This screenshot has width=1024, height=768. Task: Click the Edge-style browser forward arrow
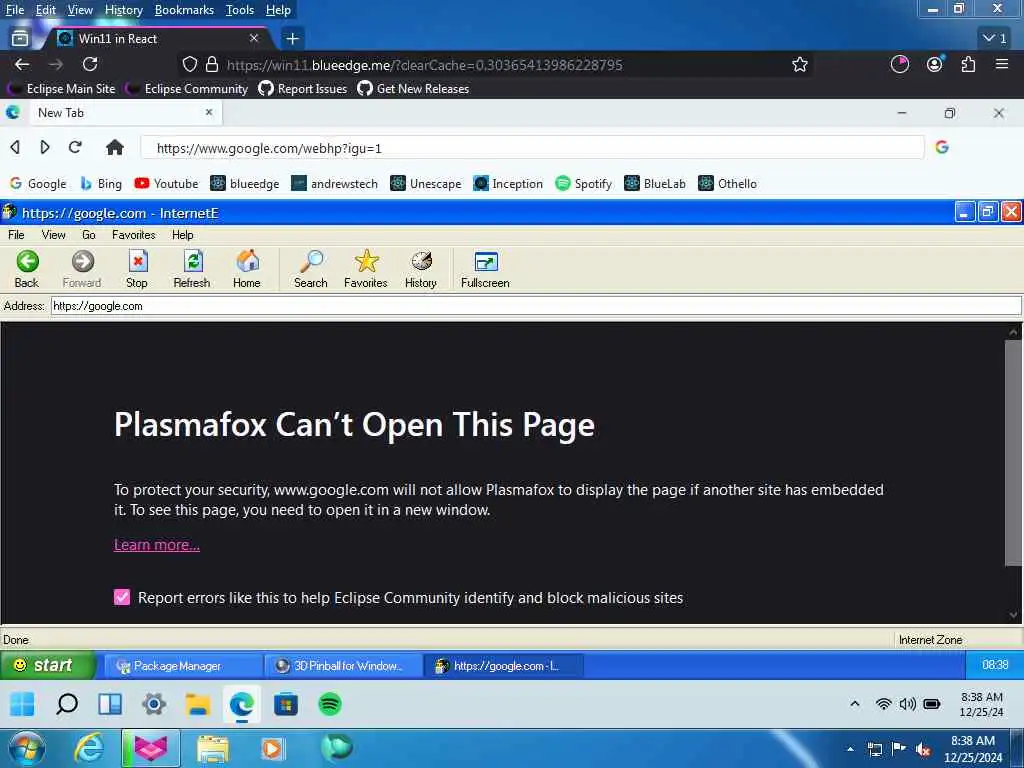[x=44, y=147]
